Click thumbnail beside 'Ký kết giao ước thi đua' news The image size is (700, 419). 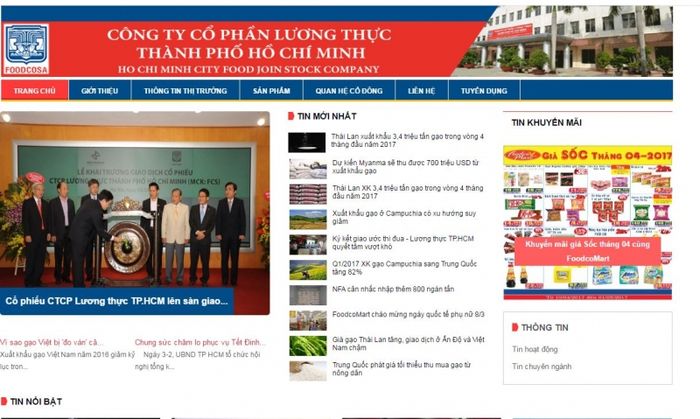tap(308, 245)
